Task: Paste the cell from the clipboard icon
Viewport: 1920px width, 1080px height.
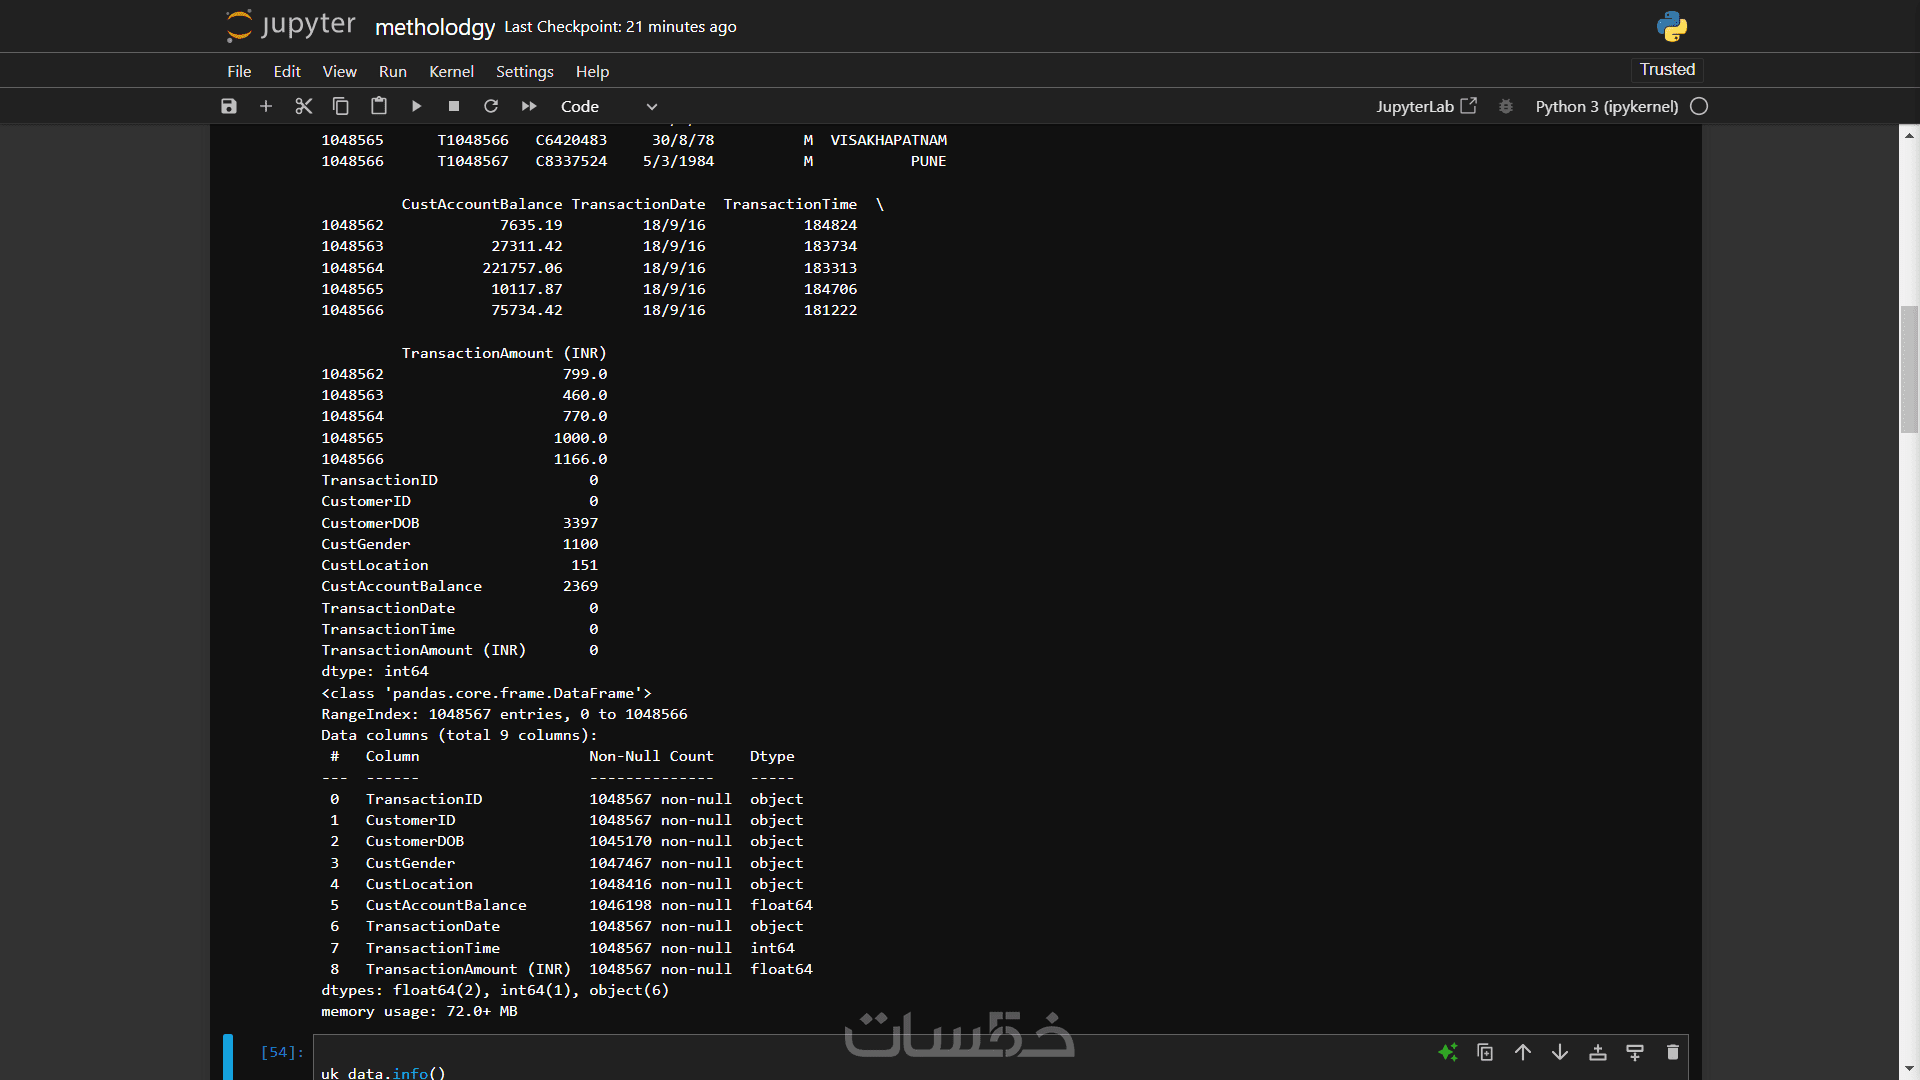Action: click(379, 106)
